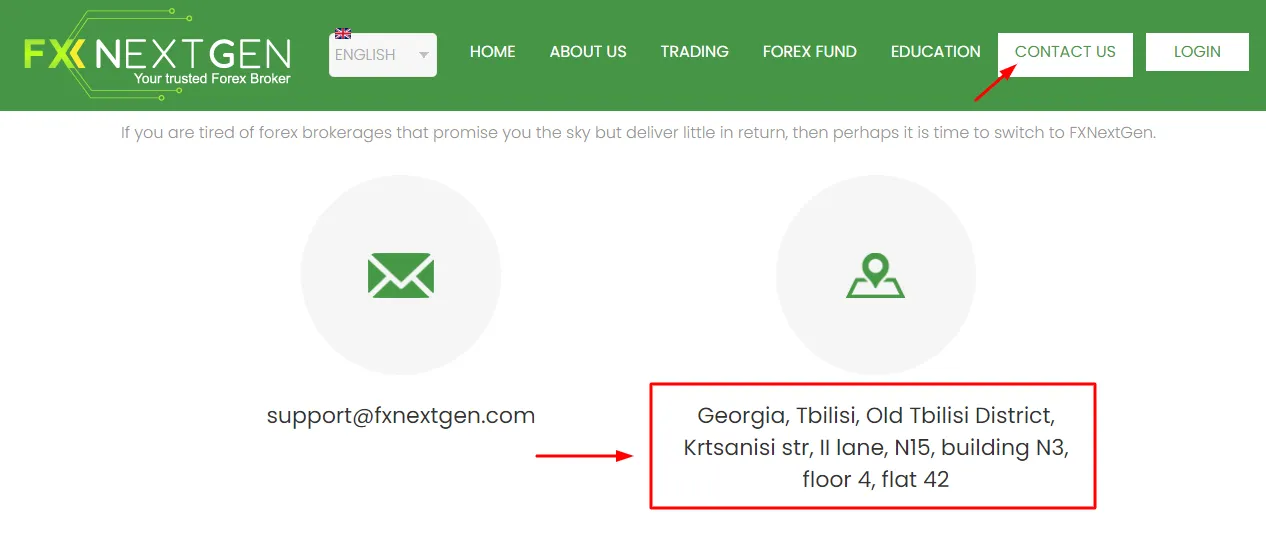Click the FXNextGen logo
Image resolution: width=1266 pixels, height=546 pixels.
tap(158, 53)
